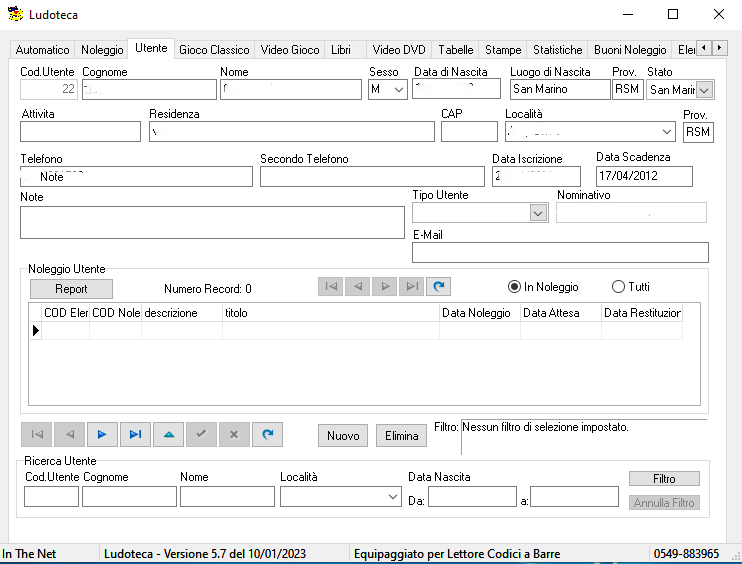
Task: Click the Ludoteca application icon in title bar
Action: click(x=15, y=14)
